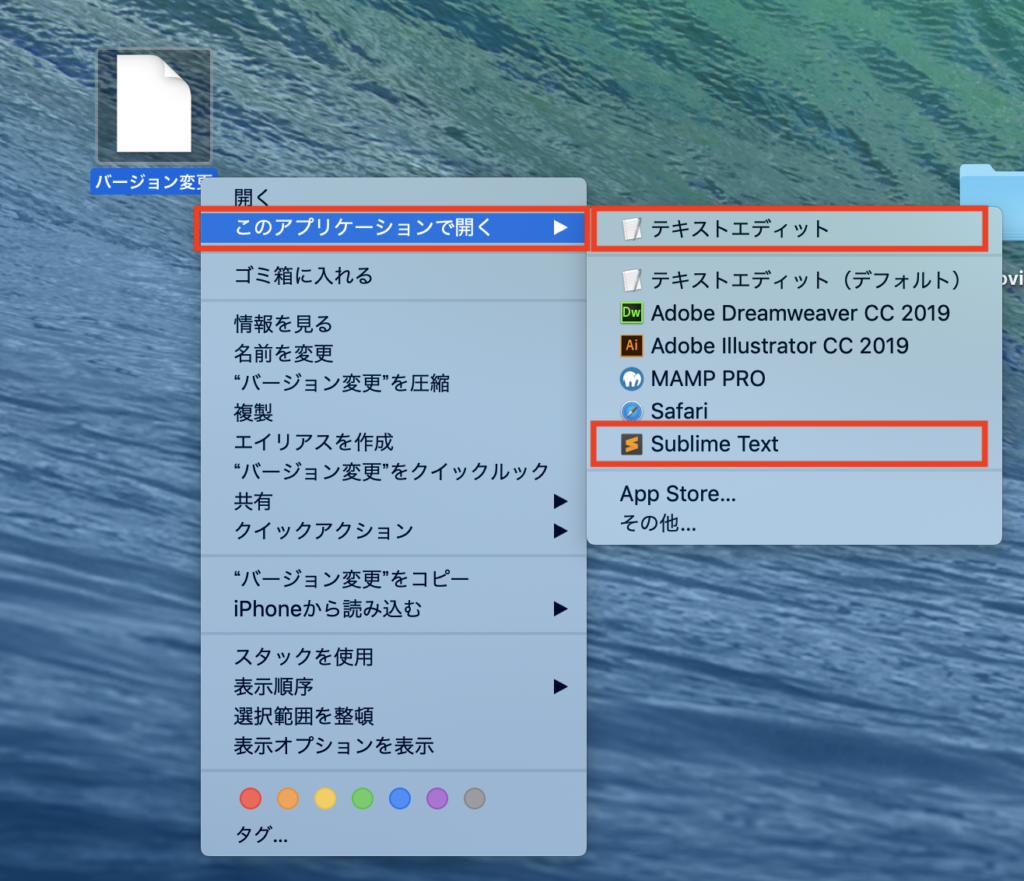1024x881 pixels.
Task: Open file with Adobe Illustrator CC 2019
Action: pos(795,345)
